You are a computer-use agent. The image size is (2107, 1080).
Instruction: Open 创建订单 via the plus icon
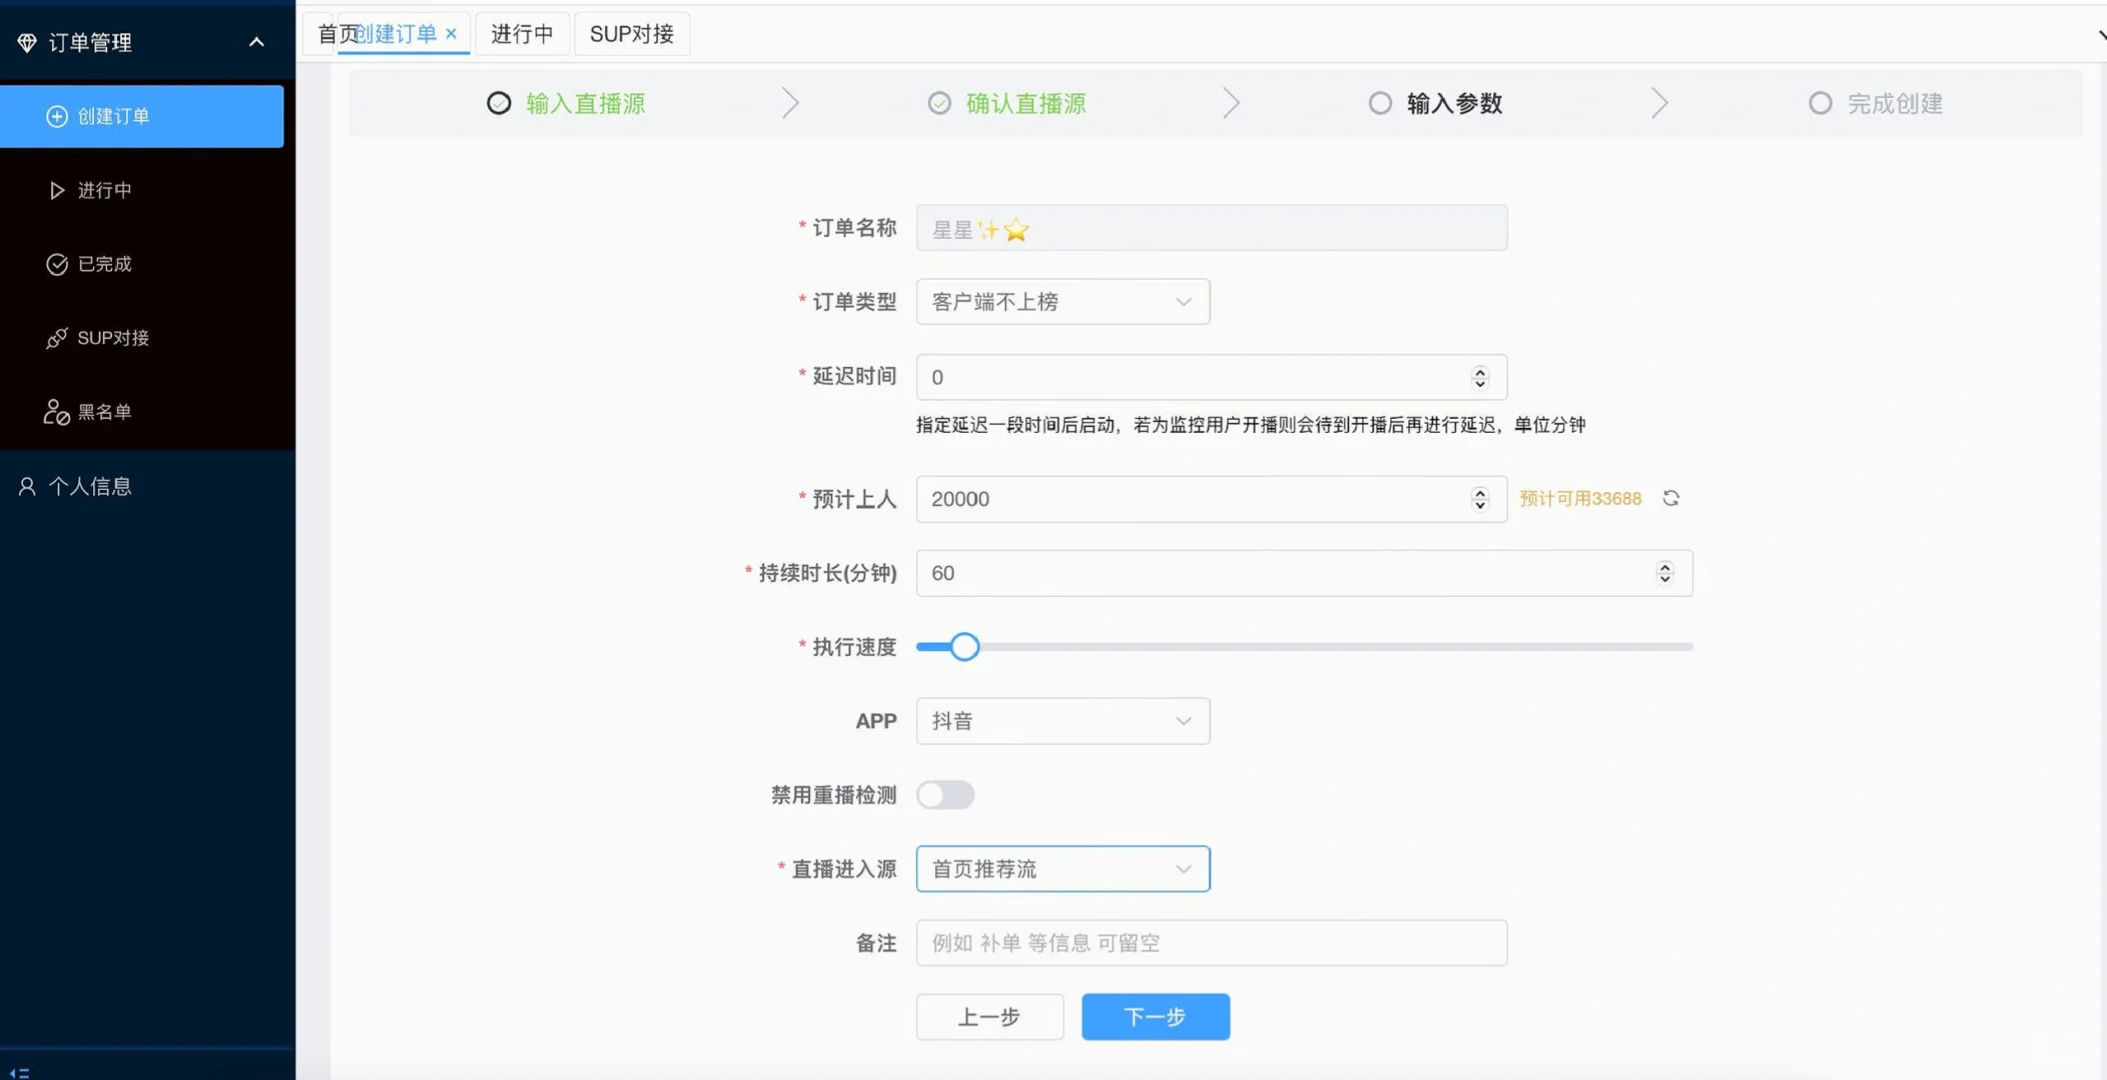point(57,116)
